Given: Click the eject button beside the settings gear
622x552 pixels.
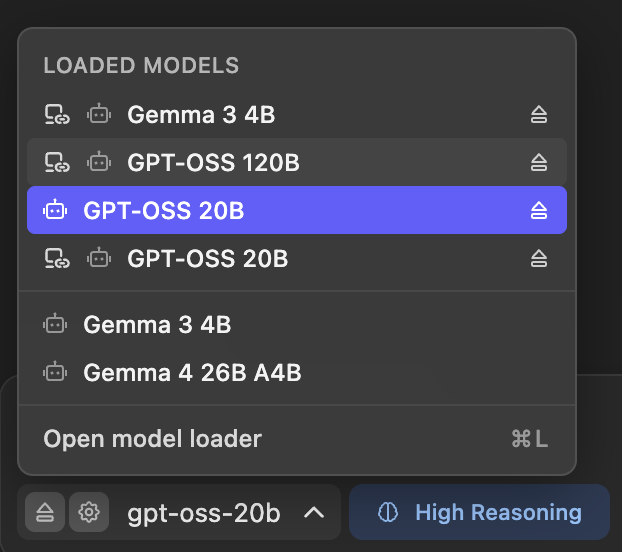Looking at the screenshot, I should click(45, 513).
